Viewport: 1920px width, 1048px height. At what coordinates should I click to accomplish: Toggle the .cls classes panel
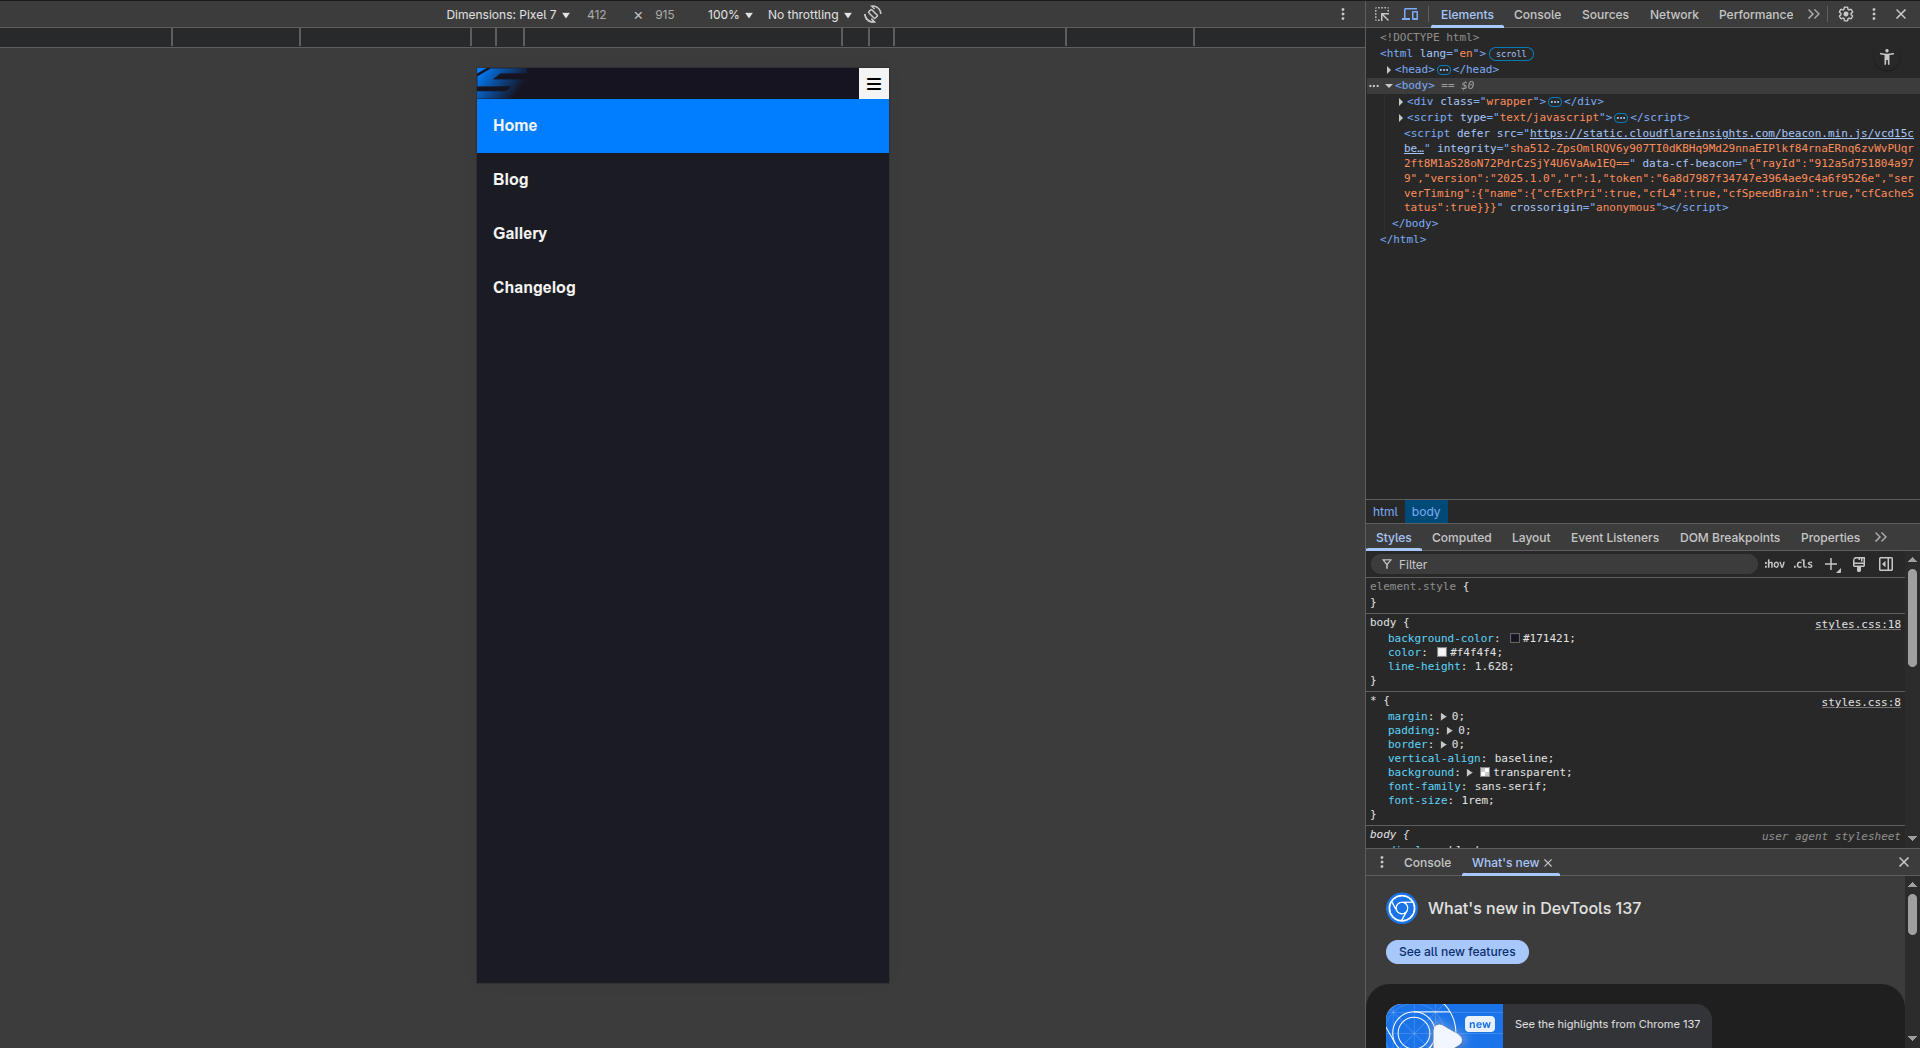(1803, 564)
